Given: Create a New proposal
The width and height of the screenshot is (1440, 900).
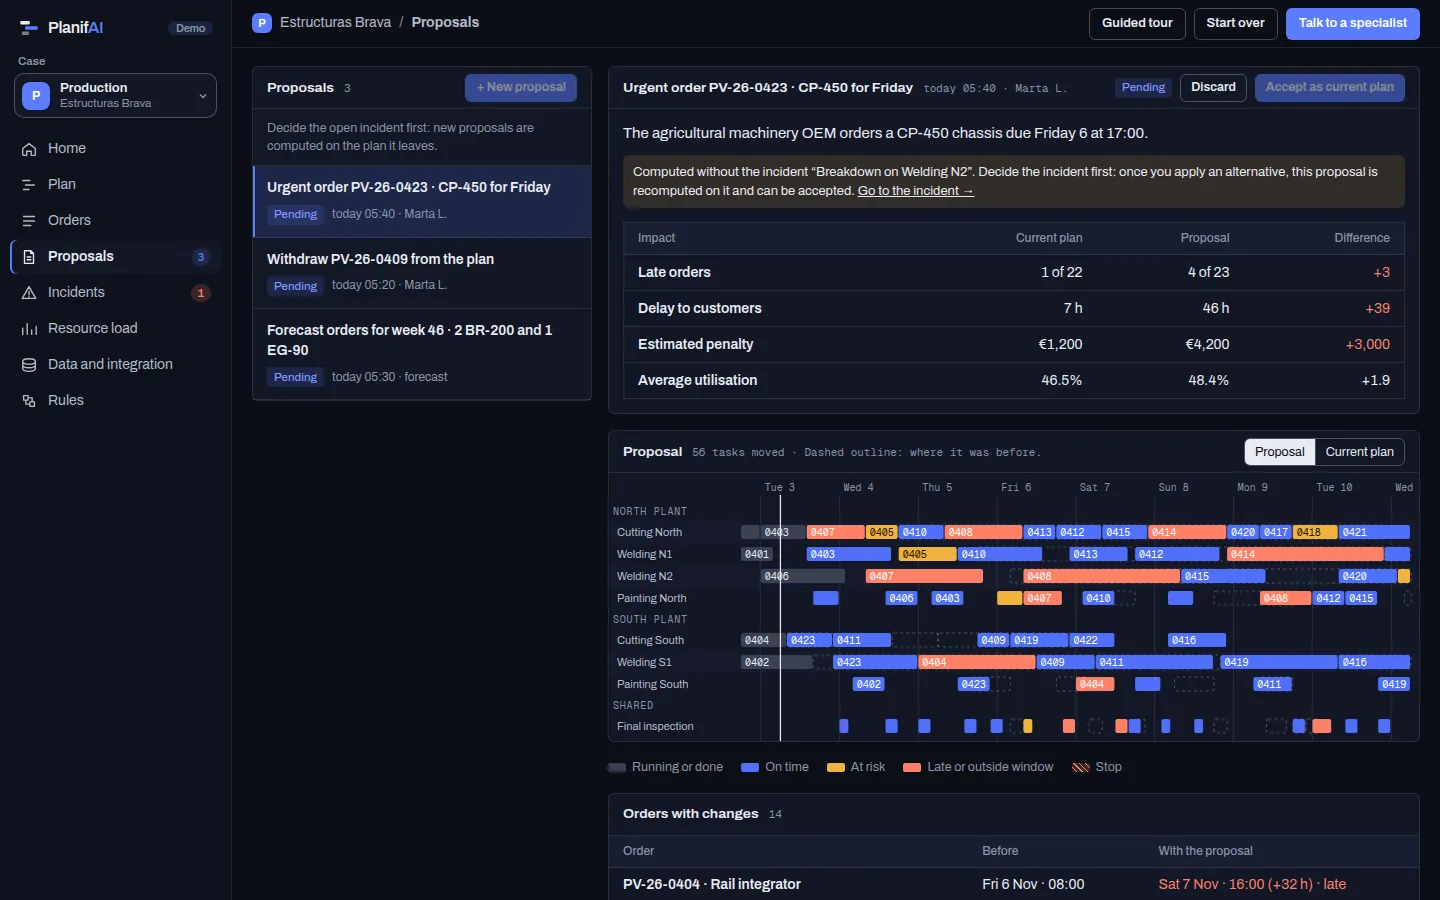Looking at the screenshot, I should [520, 88].
